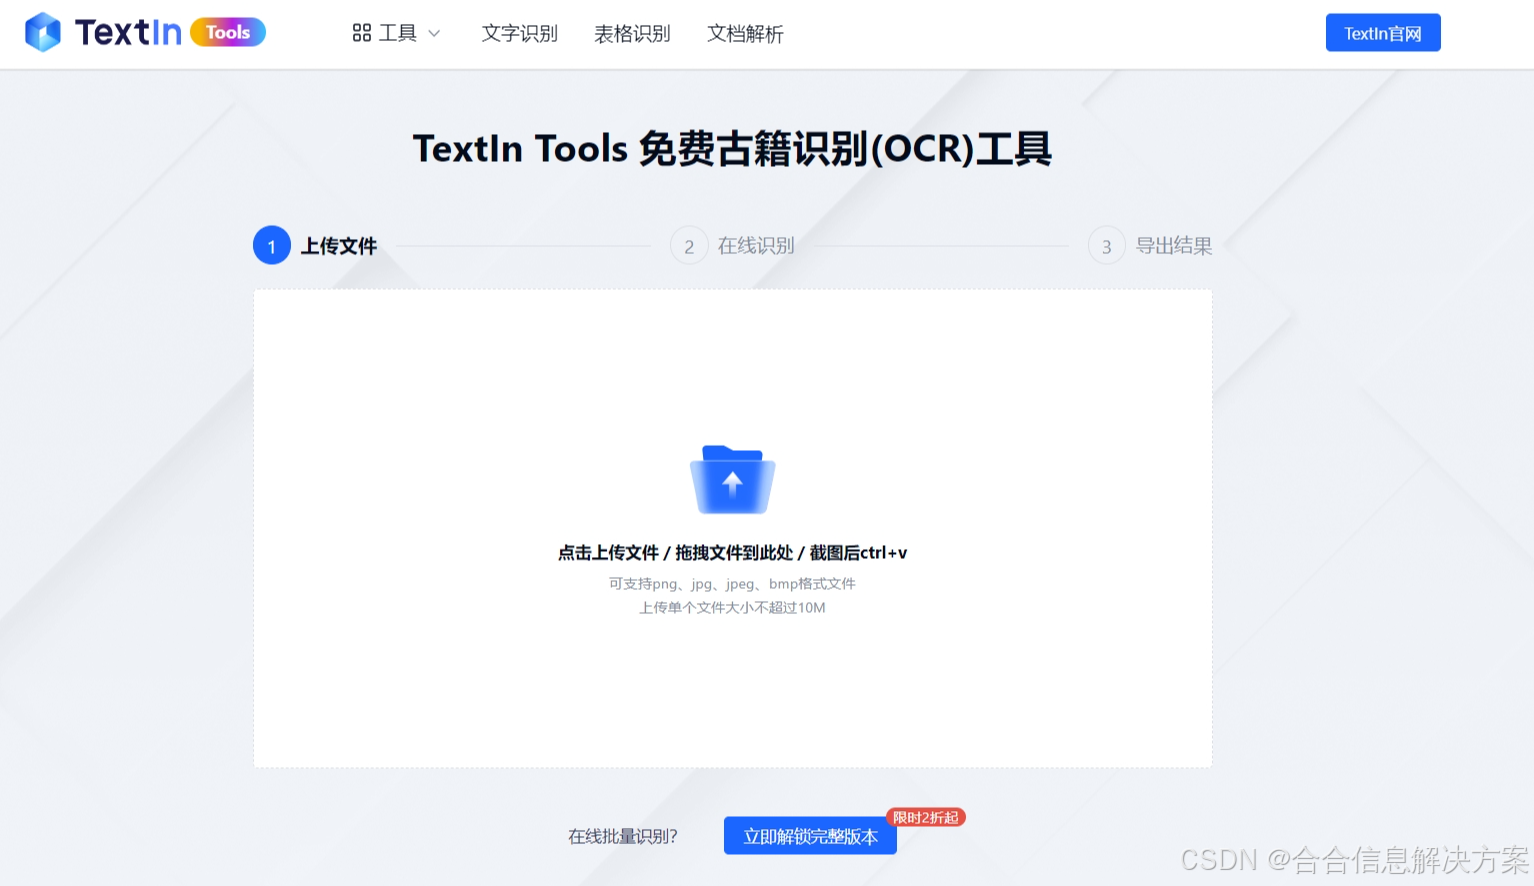Click the TextIn wordmark in header

point(128,33)
